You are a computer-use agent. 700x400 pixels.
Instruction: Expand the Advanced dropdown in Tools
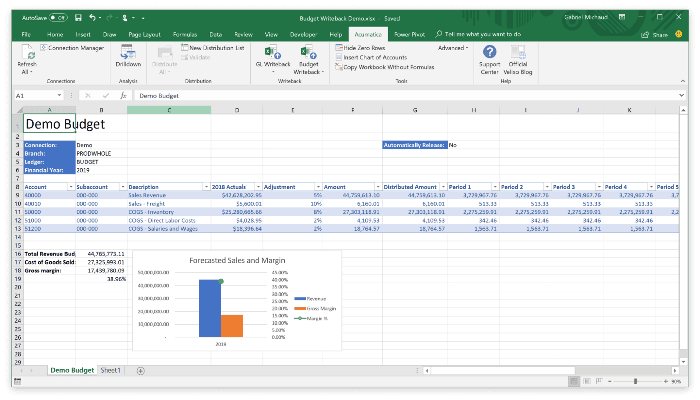(x=453, y=48)
